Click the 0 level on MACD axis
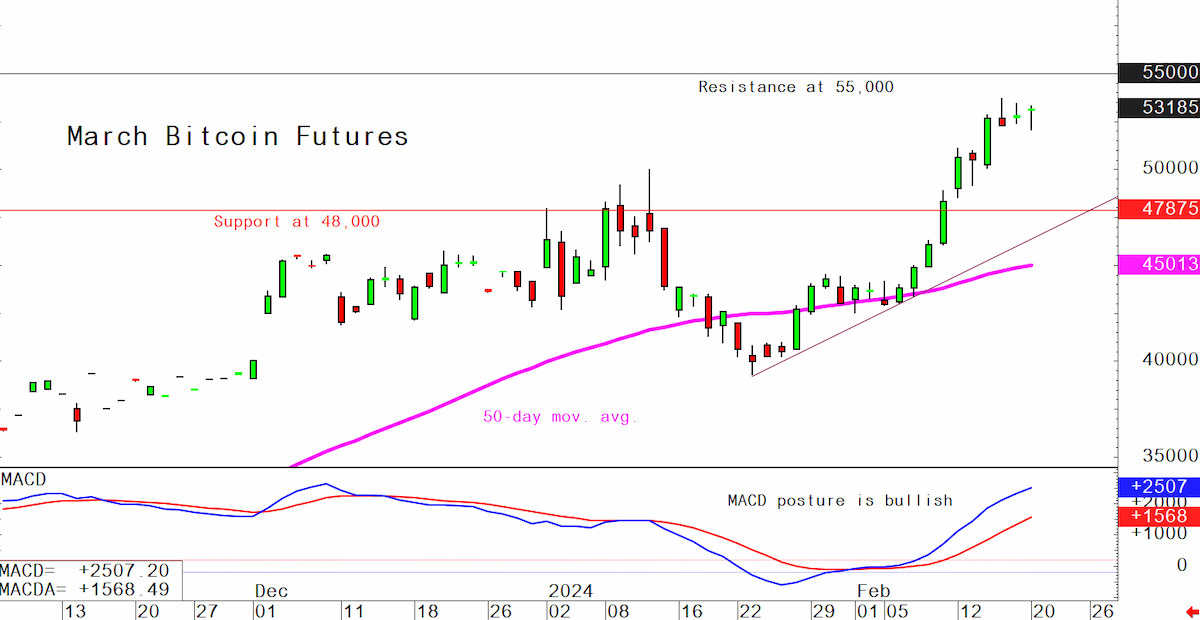Screen dimensions: 1200x620 click(1181, 565)
